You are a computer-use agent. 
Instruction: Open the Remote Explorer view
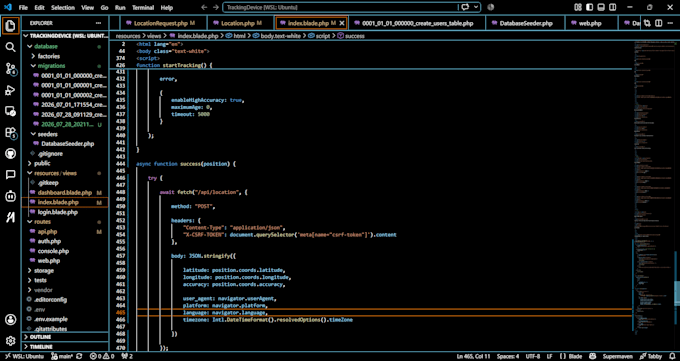pos(10,112)
